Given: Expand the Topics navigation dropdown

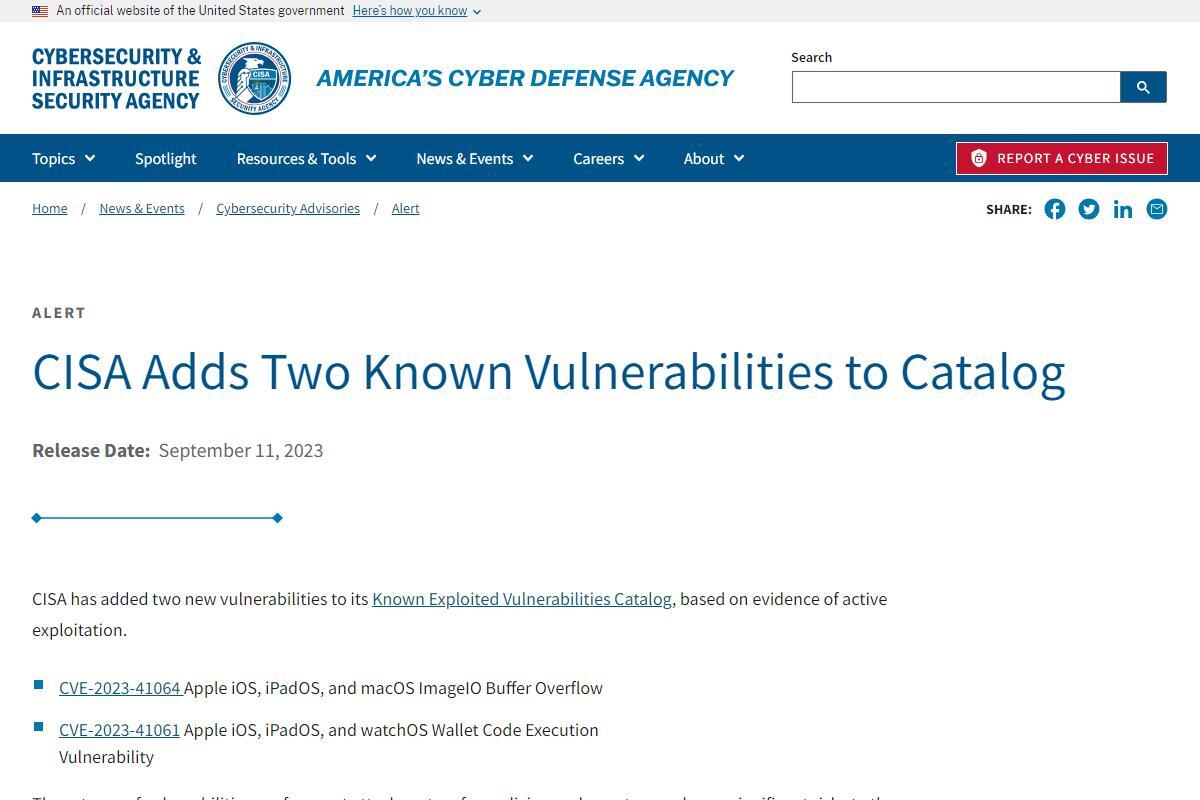Looking at the screenshot, I should click(63, 158).
